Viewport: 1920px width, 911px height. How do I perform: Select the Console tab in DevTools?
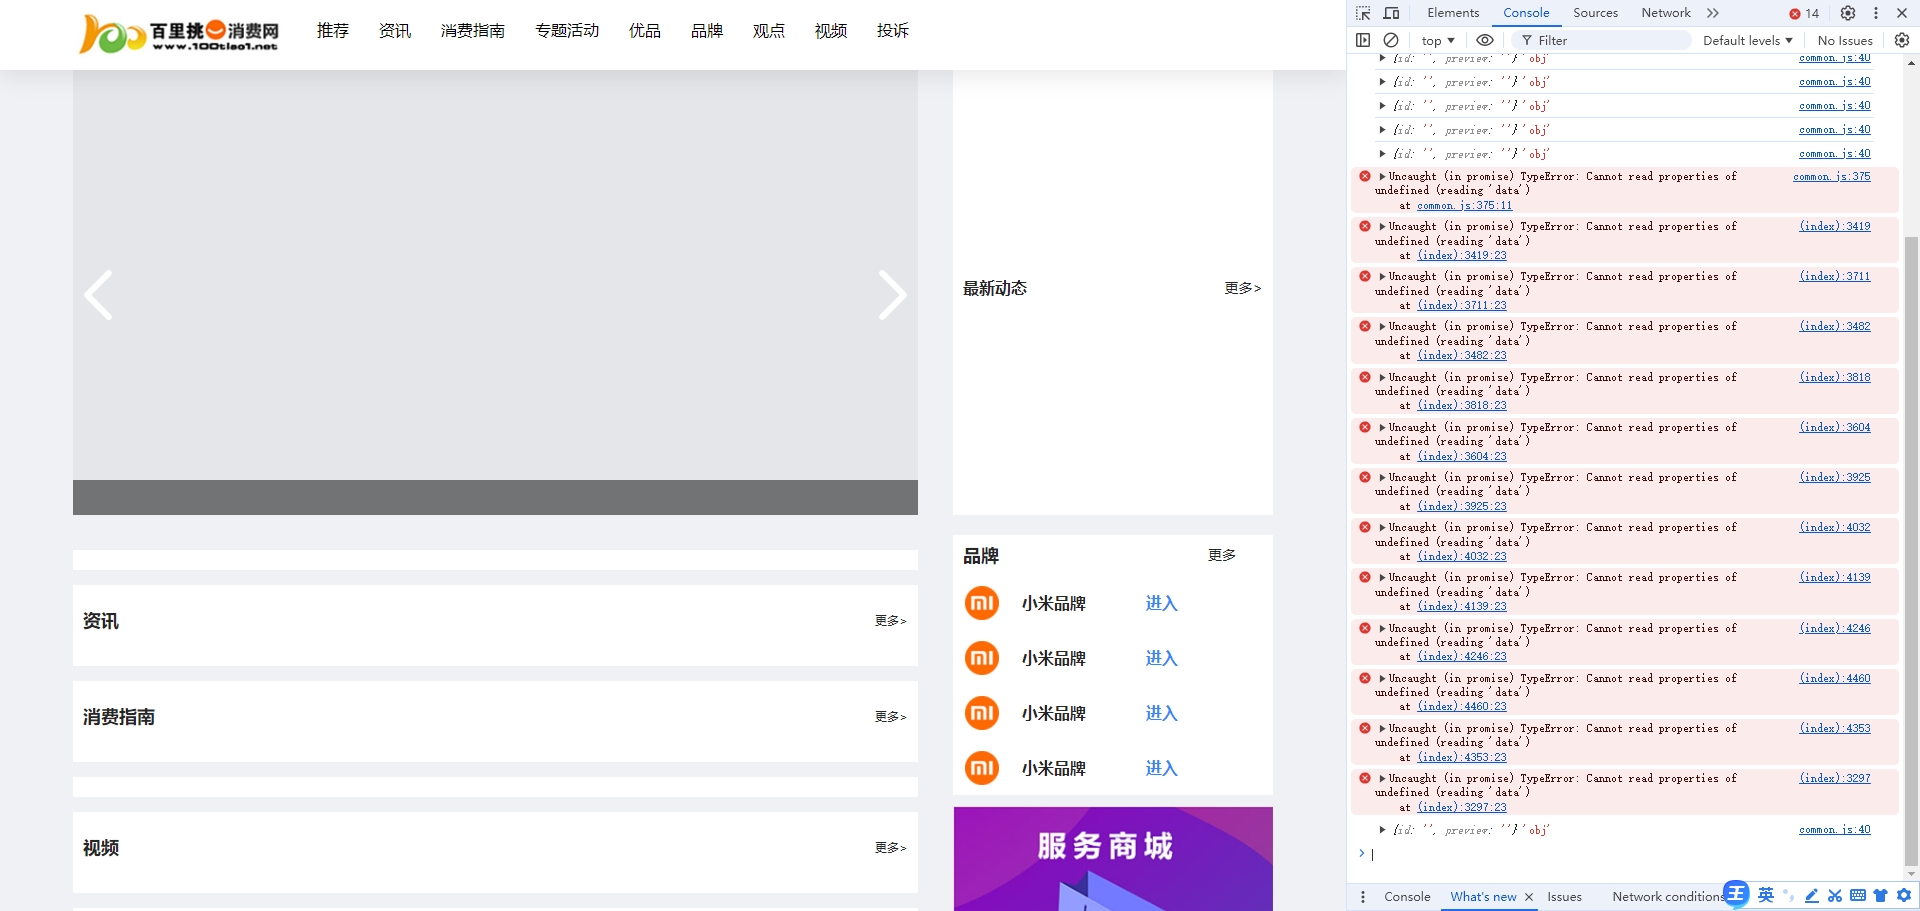click(x=1526, y=13)
